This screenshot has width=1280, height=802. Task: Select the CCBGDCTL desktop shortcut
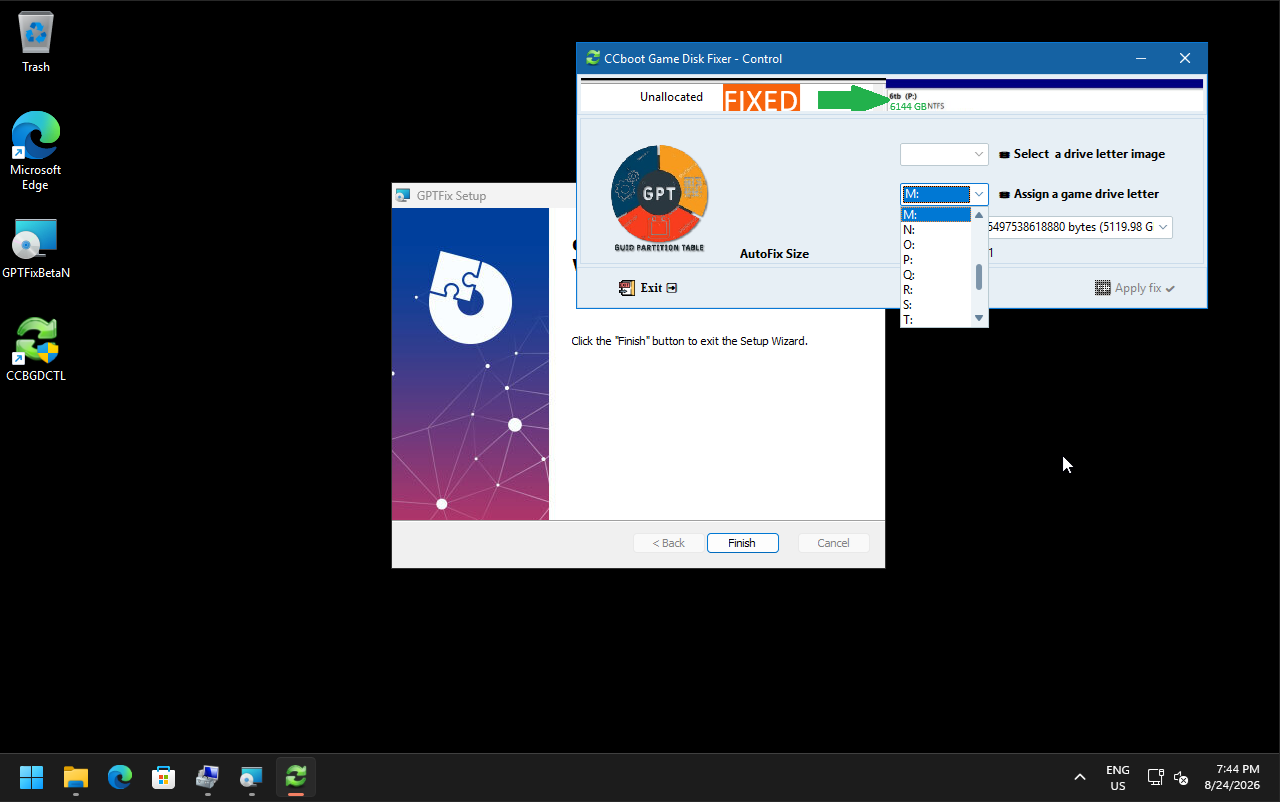pos(36,350)
